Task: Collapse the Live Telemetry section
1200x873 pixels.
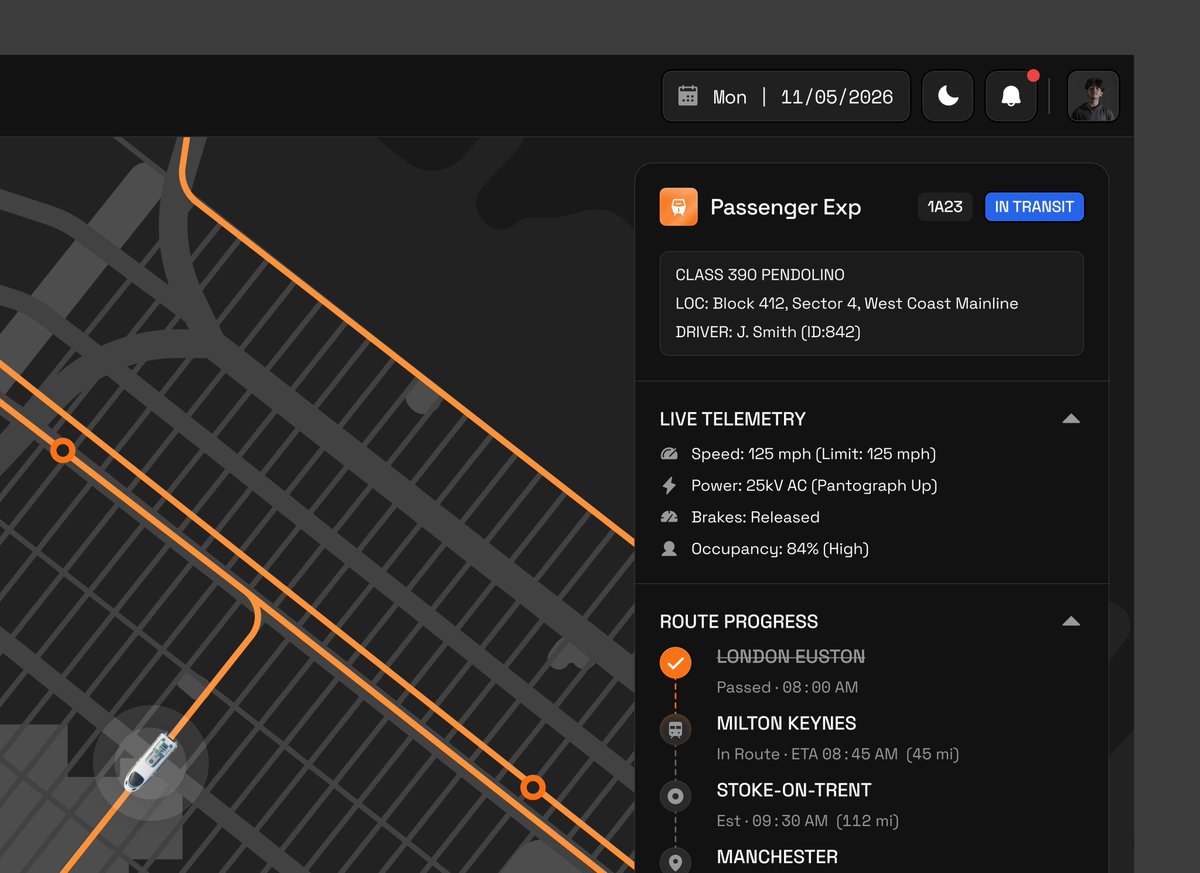Action: [x=1071, y=419]
